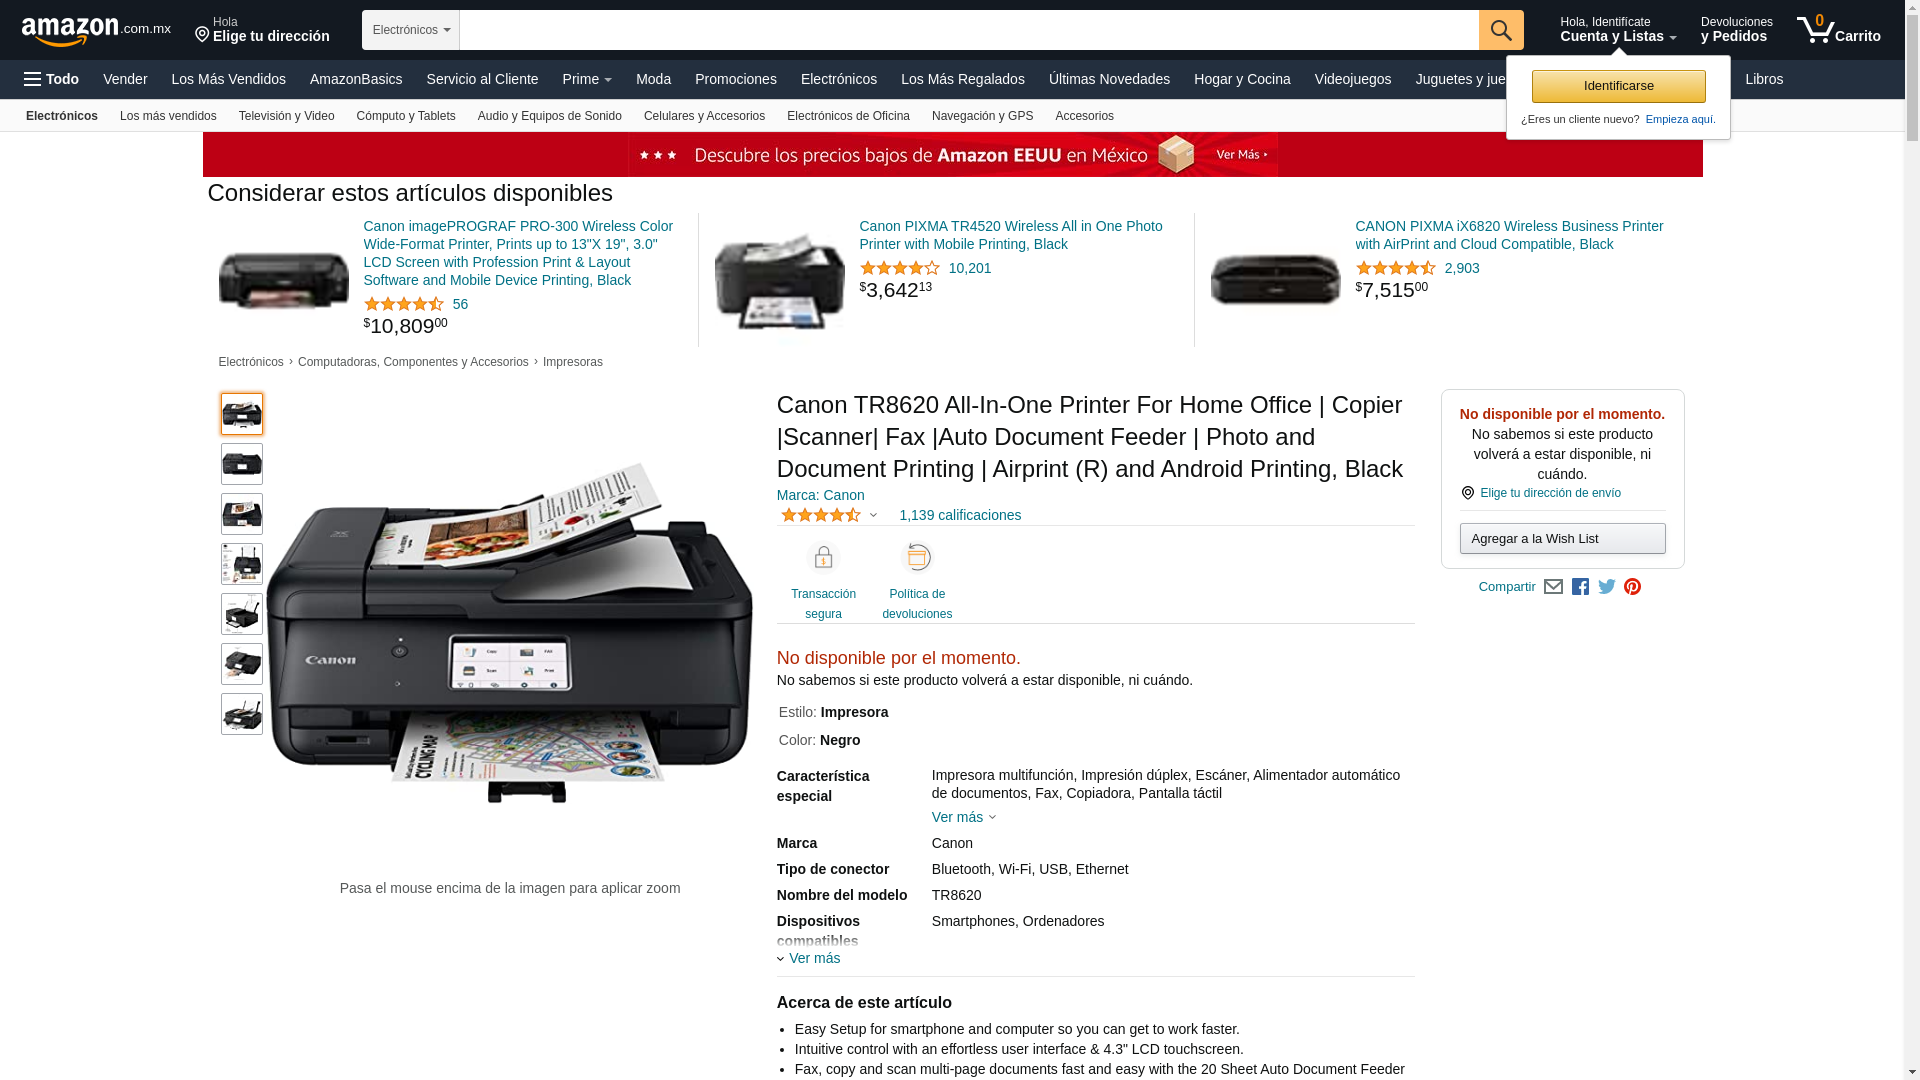This screenshot has height=1080, width=1920.
Task: Expand the star rating breakdown chevron
Action: click(873, 516)
